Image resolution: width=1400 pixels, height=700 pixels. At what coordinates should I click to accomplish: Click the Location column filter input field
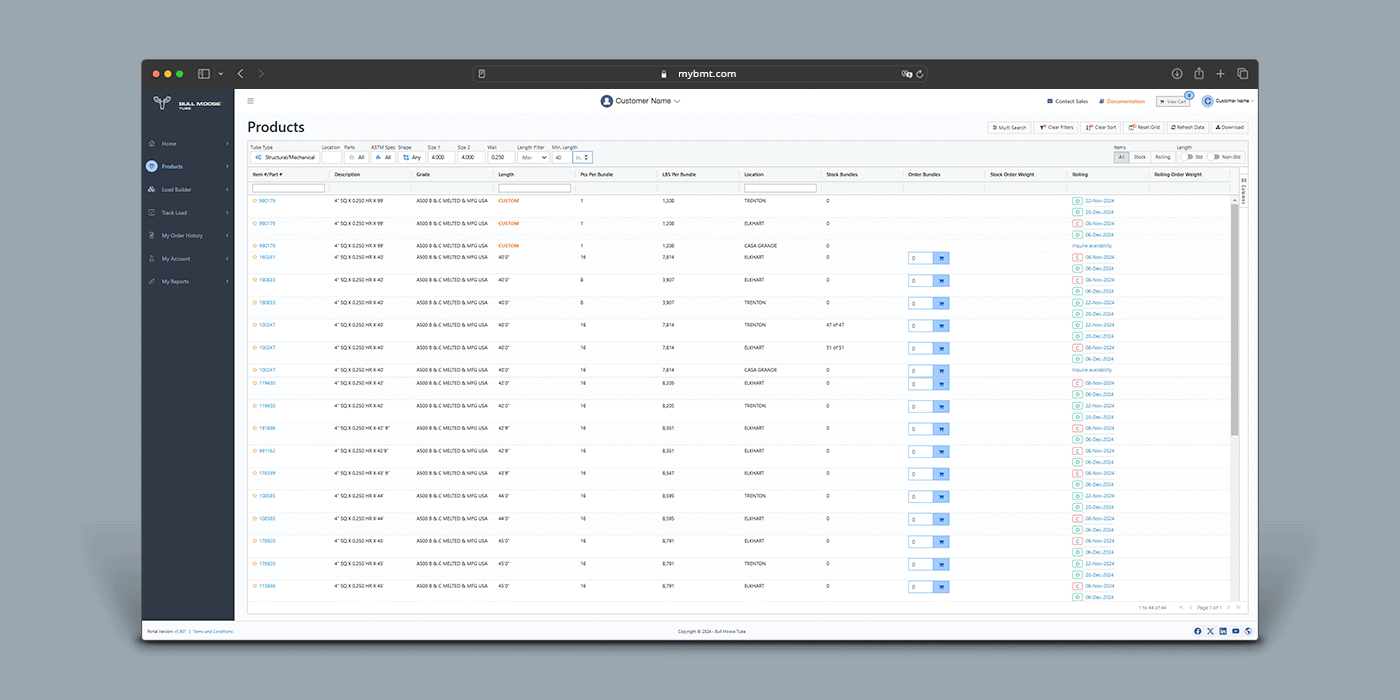pyautogui.click(x=780, y=188)
